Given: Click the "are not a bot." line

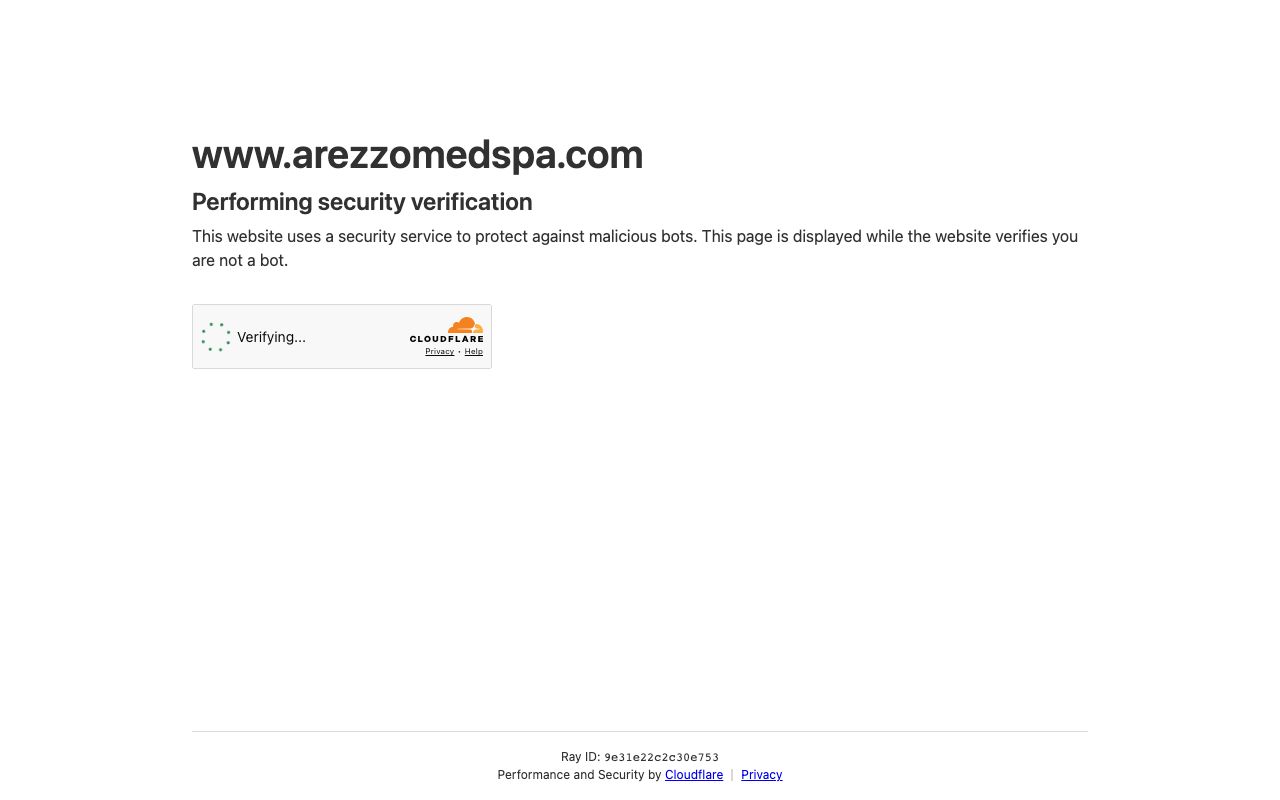Looking at the screenshot, I should (x=240, y=260).
